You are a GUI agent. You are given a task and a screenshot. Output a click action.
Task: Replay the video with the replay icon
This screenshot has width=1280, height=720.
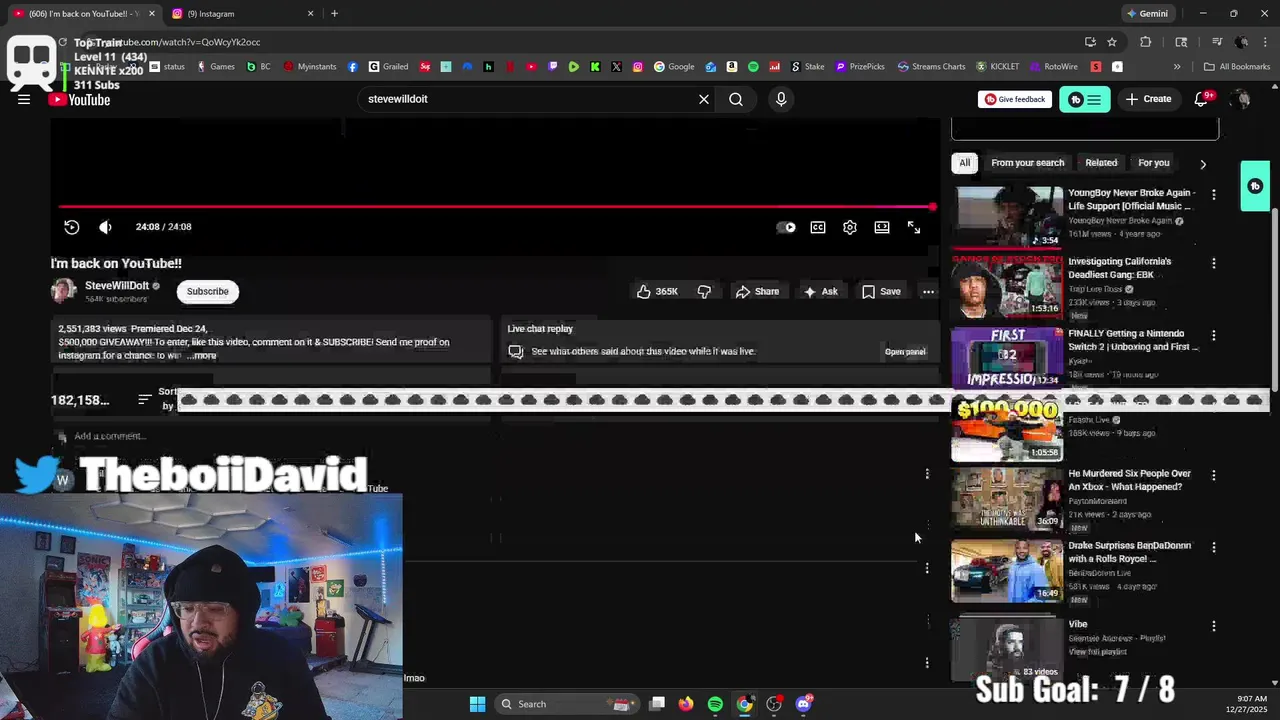coord(72,227)
